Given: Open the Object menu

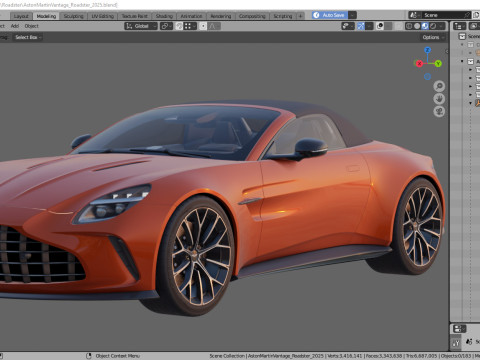Looking at the screenshot, I should (x=31, y=26).
